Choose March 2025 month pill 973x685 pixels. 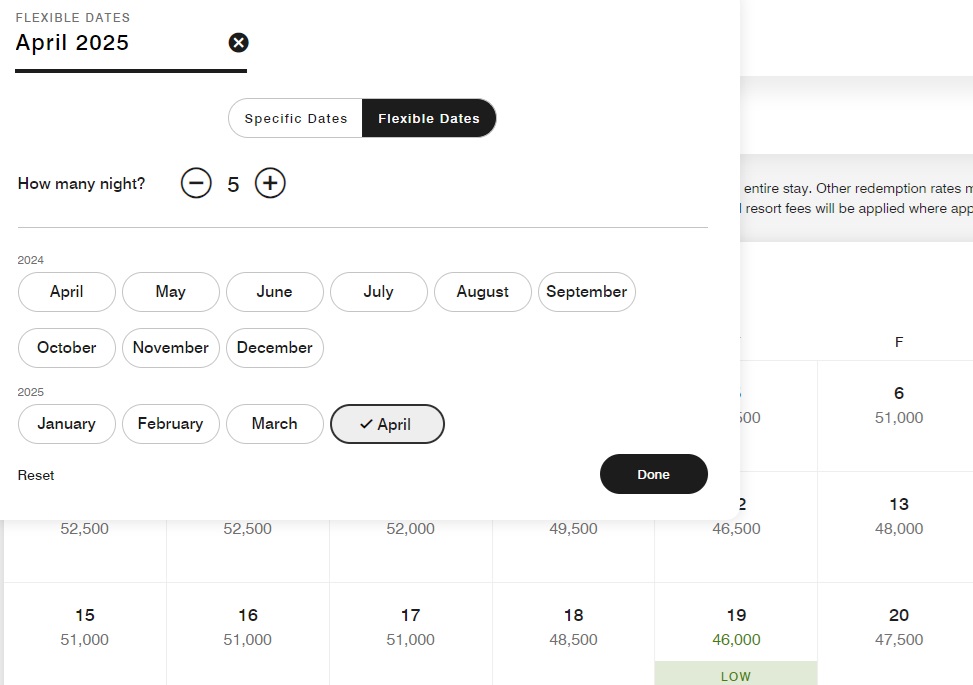click(275, 424)
